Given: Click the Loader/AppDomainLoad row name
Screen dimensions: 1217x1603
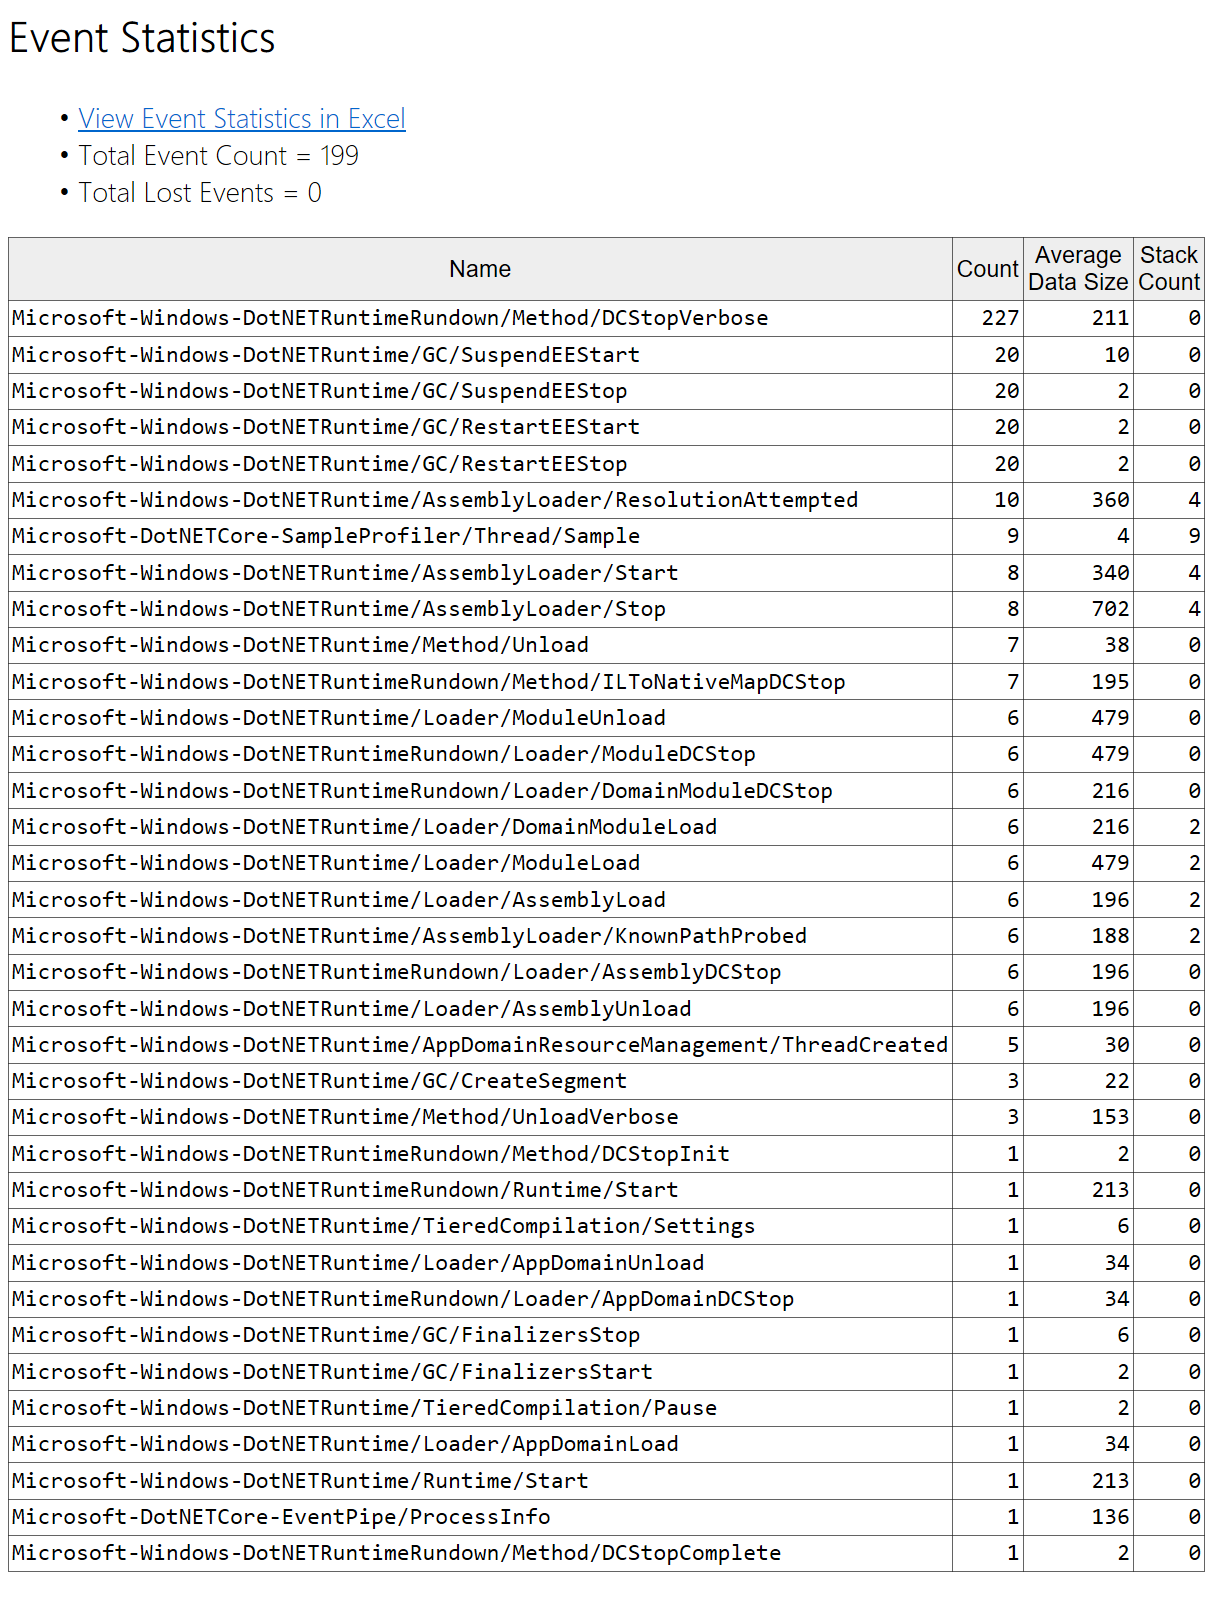Looking at the screenshot, I should click(x=345, y=1444).
